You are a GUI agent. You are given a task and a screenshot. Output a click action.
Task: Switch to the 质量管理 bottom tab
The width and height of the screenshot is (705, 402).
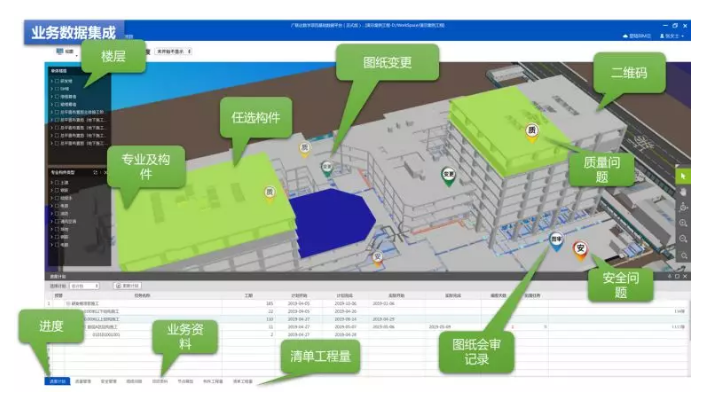coord(82,381)
